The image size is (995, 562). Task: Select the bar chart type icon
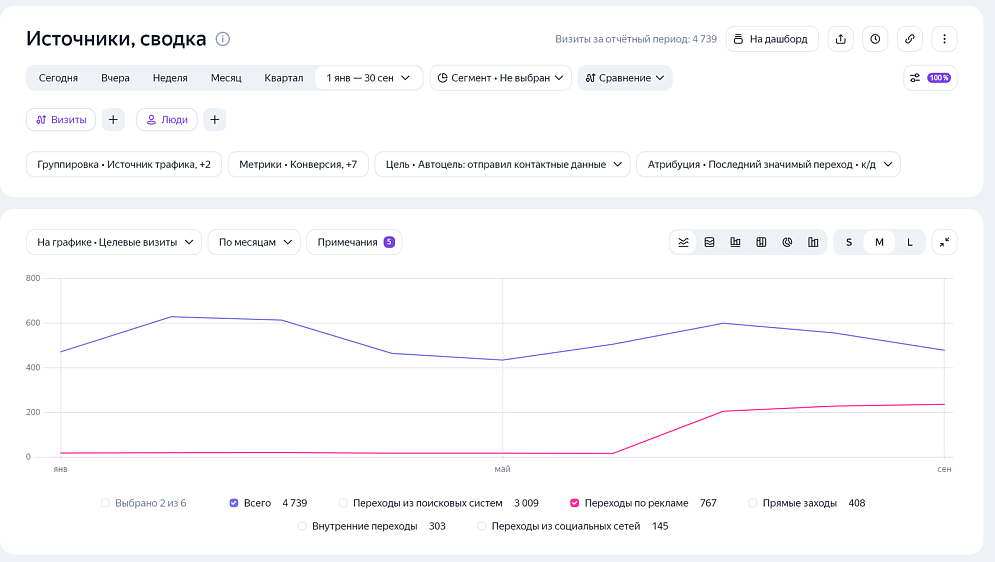point(735,242)
